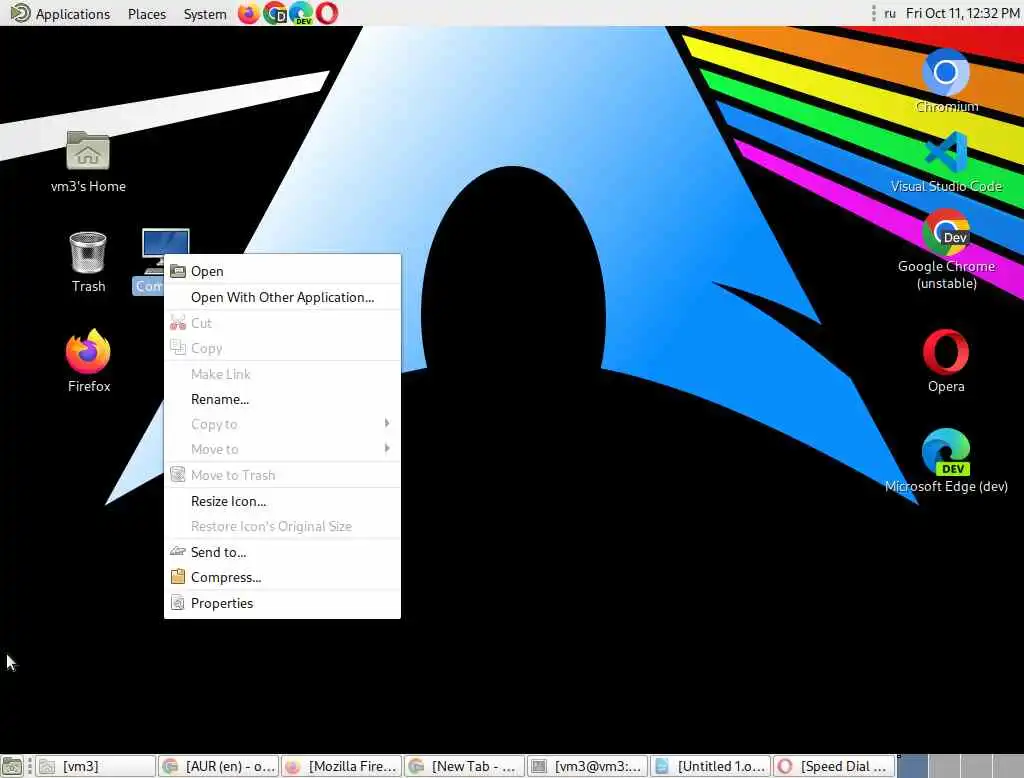Switch to the second workspace in pager

pos(944,766)
